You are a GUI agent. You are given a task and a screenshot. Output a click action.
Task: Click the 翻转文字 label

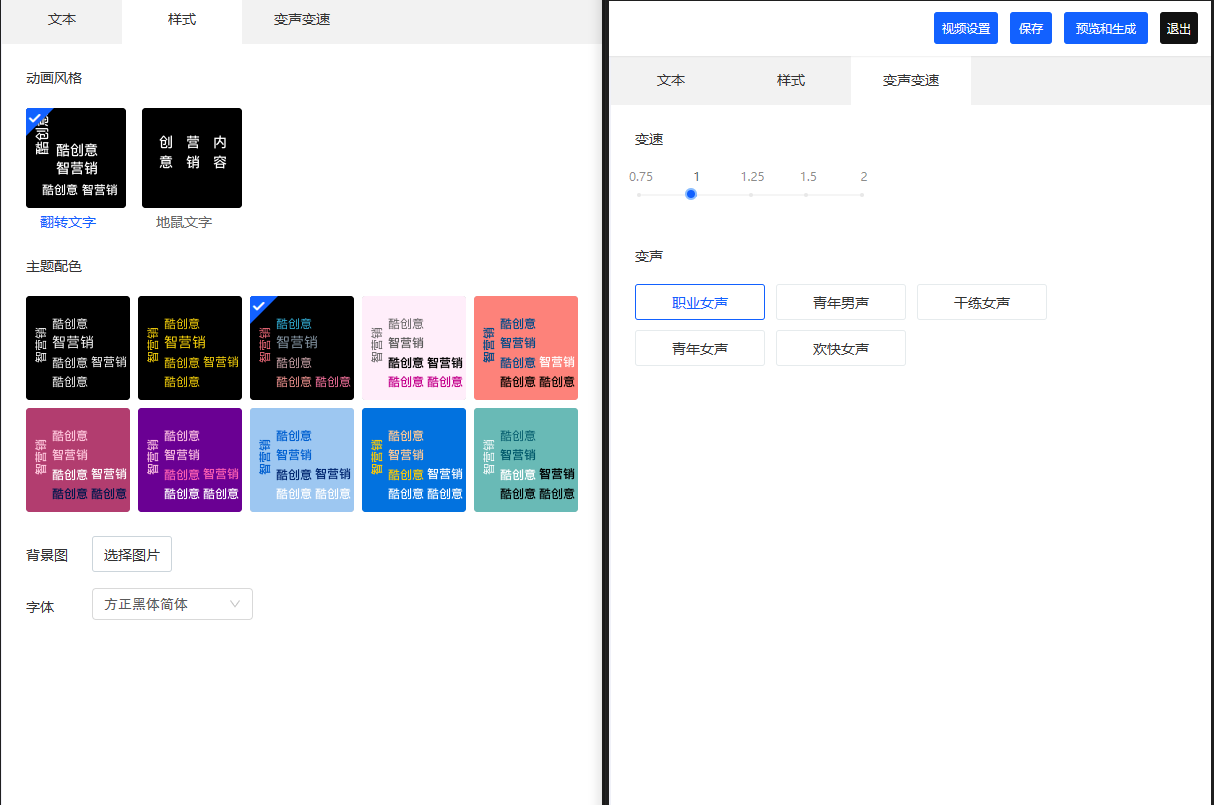pyautogui.click(x=68, y=222)
